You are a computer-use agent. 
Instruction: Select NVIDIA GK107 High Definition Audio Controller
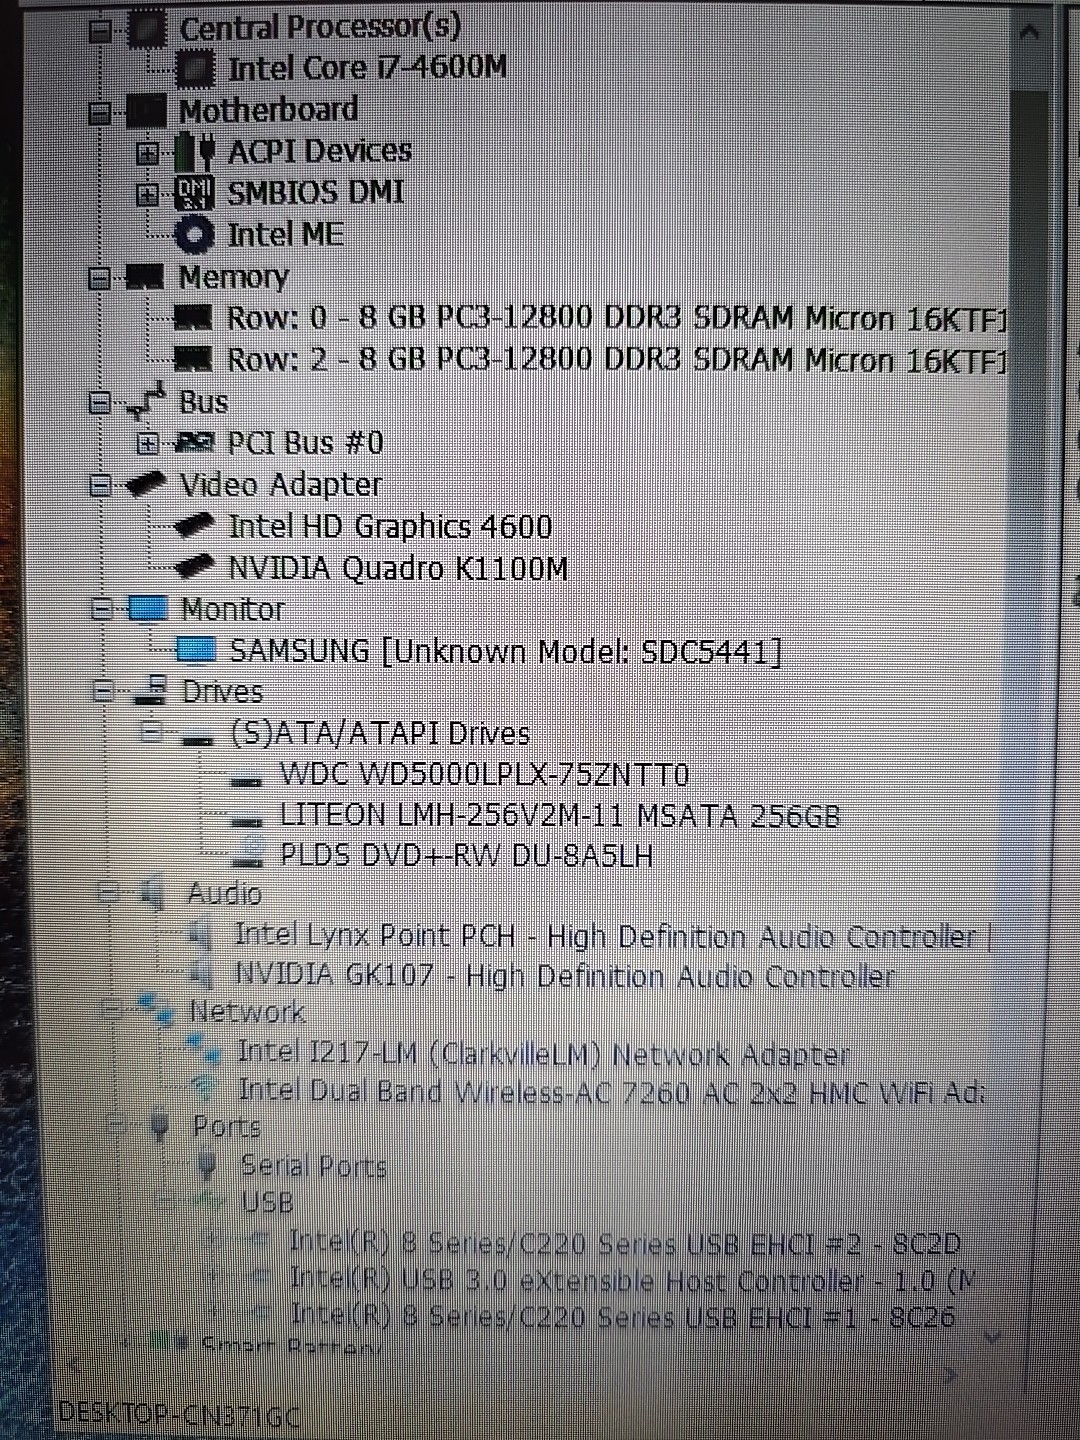tap(565, 975)
